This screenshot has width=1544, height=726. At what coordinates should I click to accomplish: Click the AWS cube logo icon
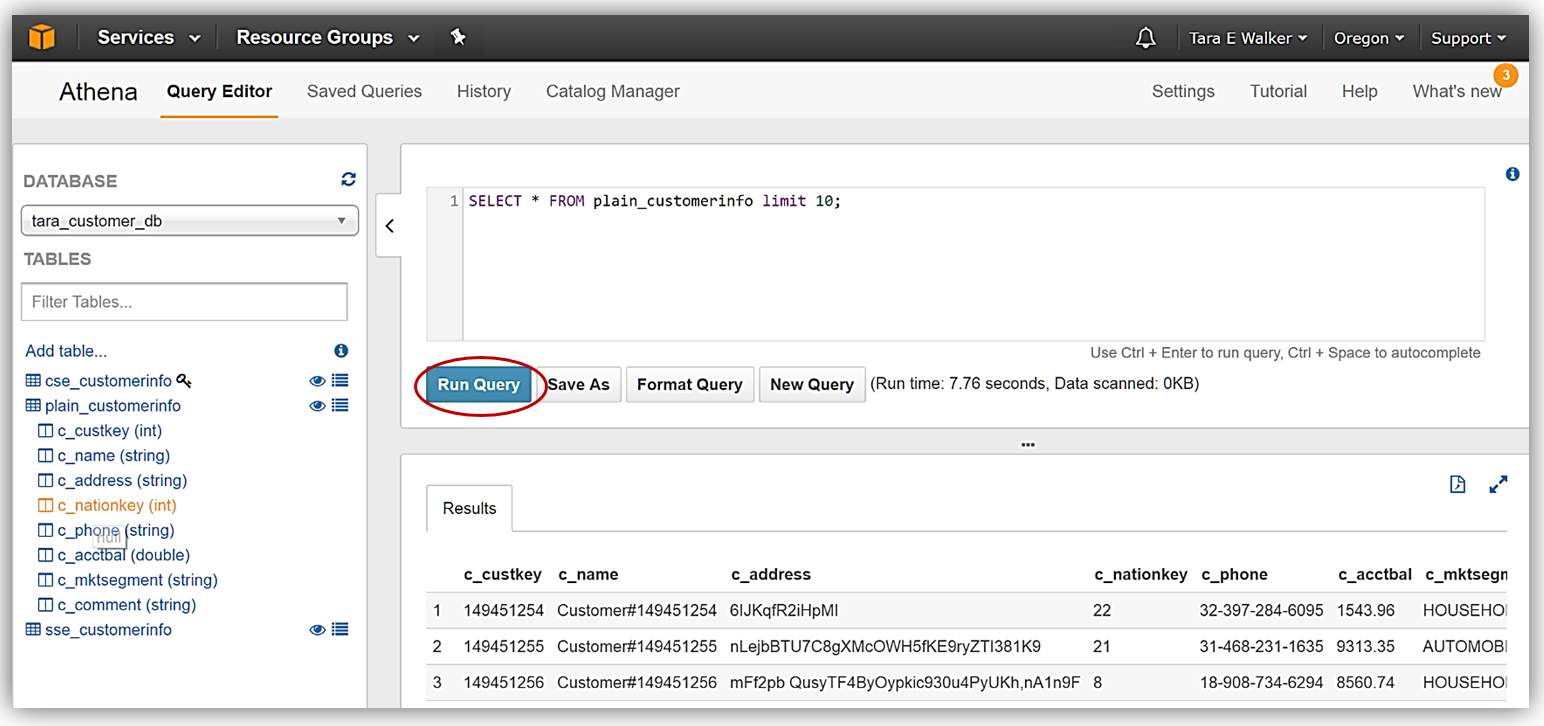pos(41,37)
